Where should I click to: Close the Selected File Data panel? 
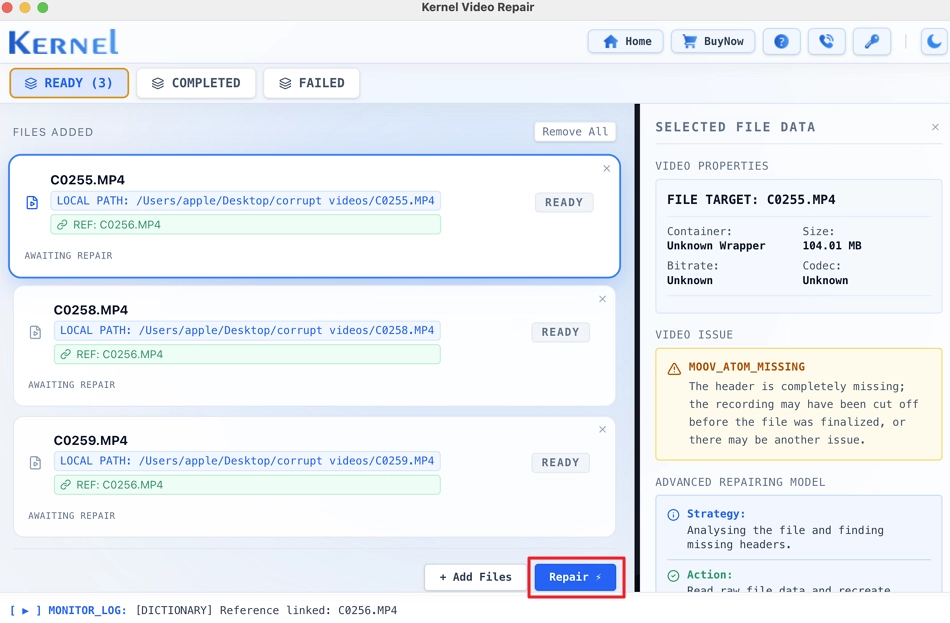point(935,127)
